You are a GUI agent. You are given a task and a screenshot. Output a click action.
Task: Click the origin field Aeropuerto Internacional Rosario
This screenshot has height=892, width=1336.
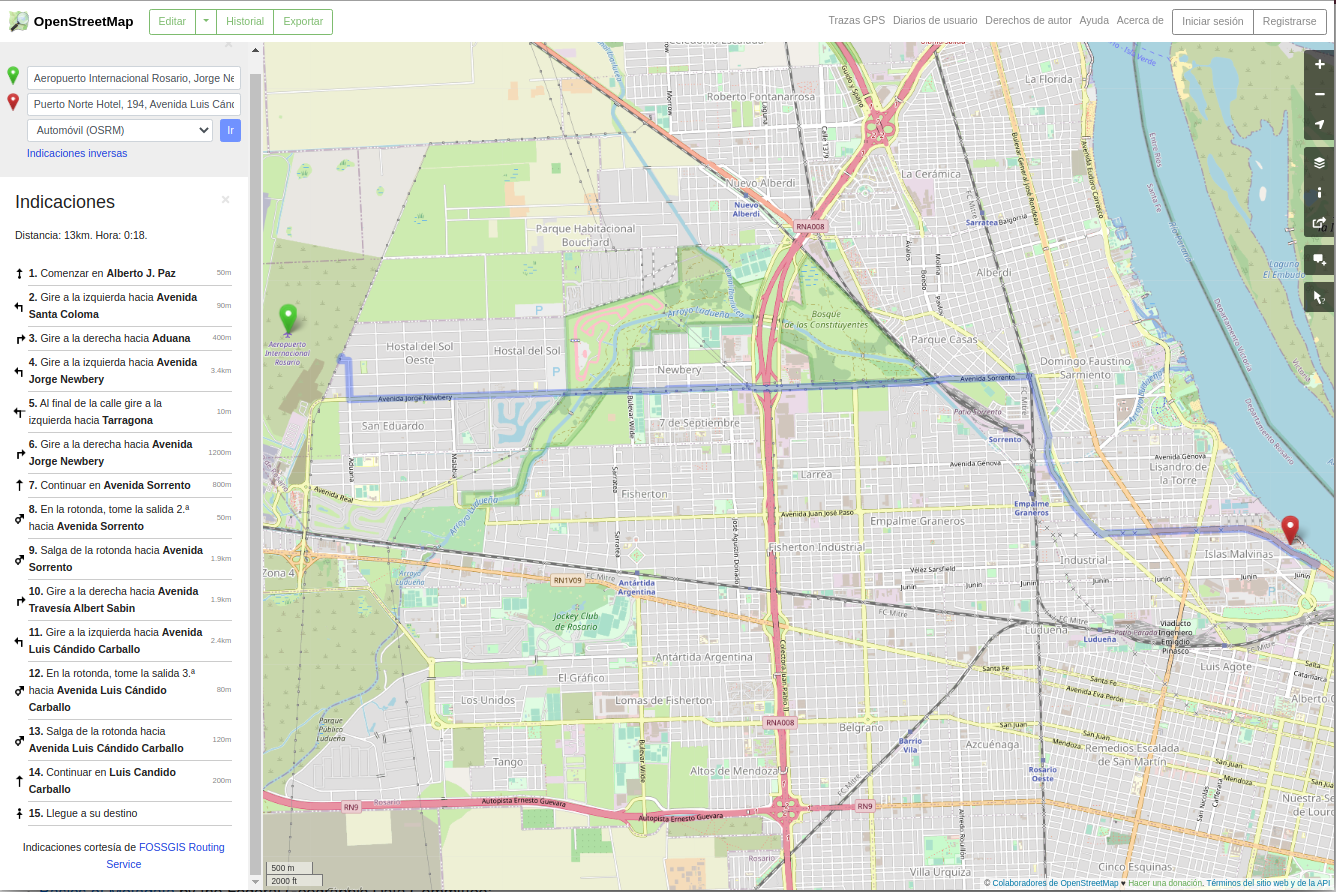pos(134,78)
